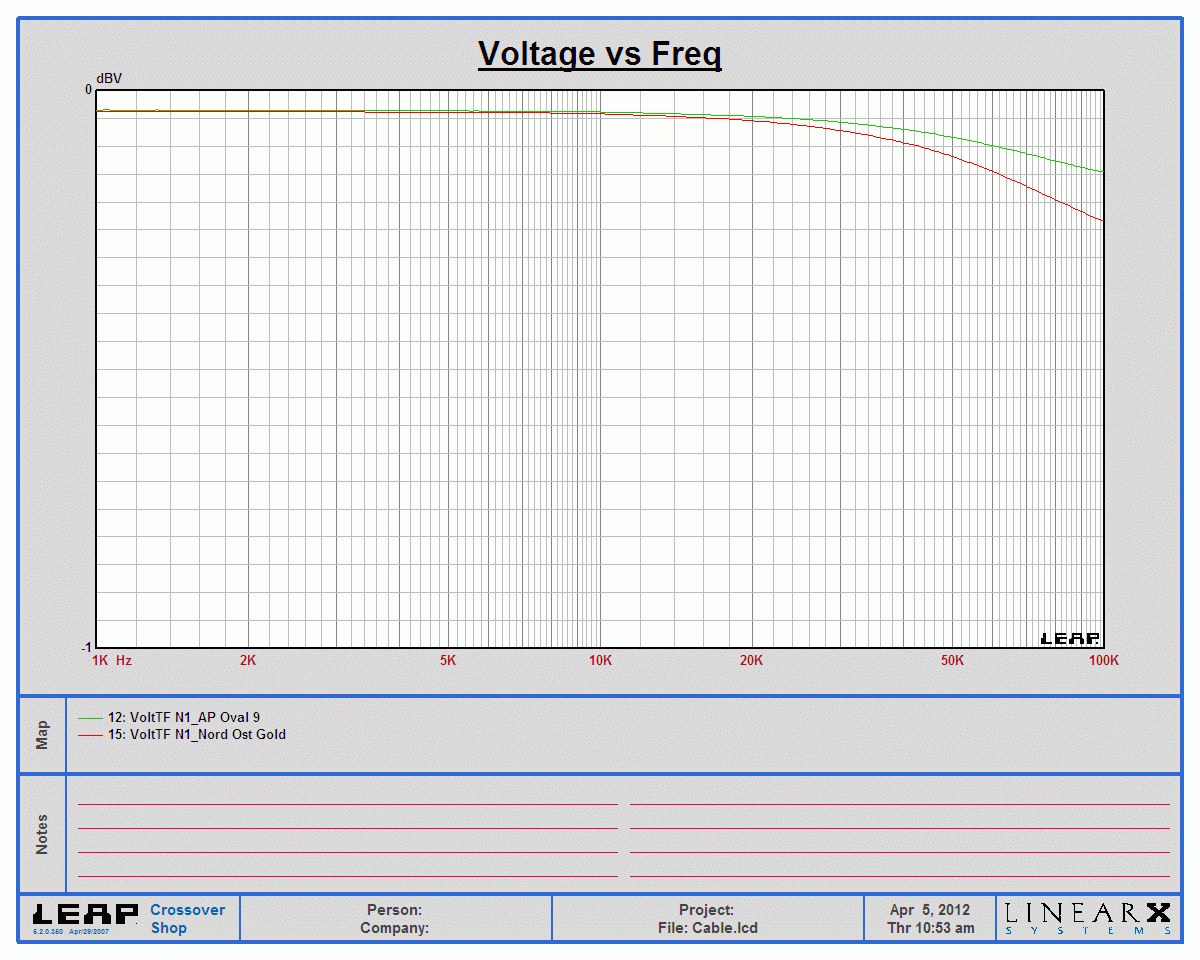Click the LEAP logo in the footer
The image size is (1200, 960).
click(x=85, y=914)
